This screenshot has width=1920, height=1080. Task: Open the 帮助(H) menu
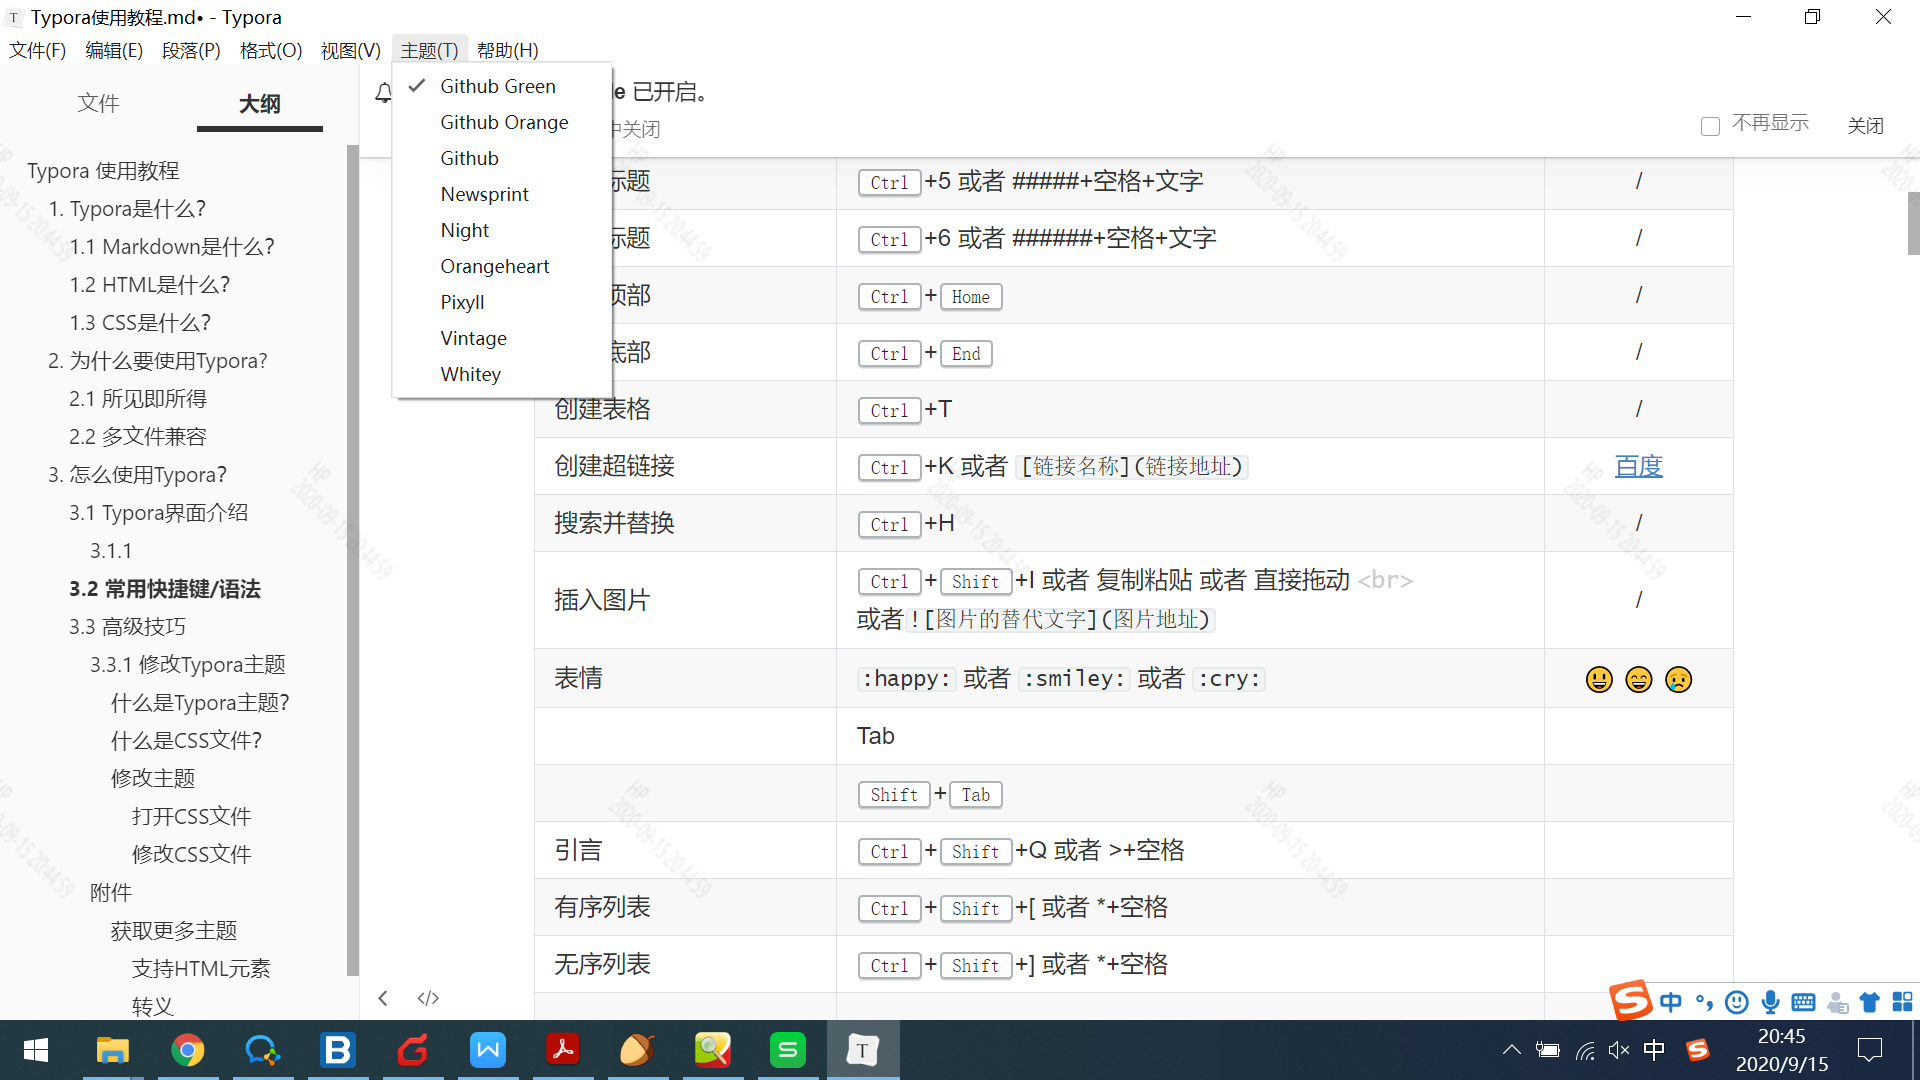(508, 50)
